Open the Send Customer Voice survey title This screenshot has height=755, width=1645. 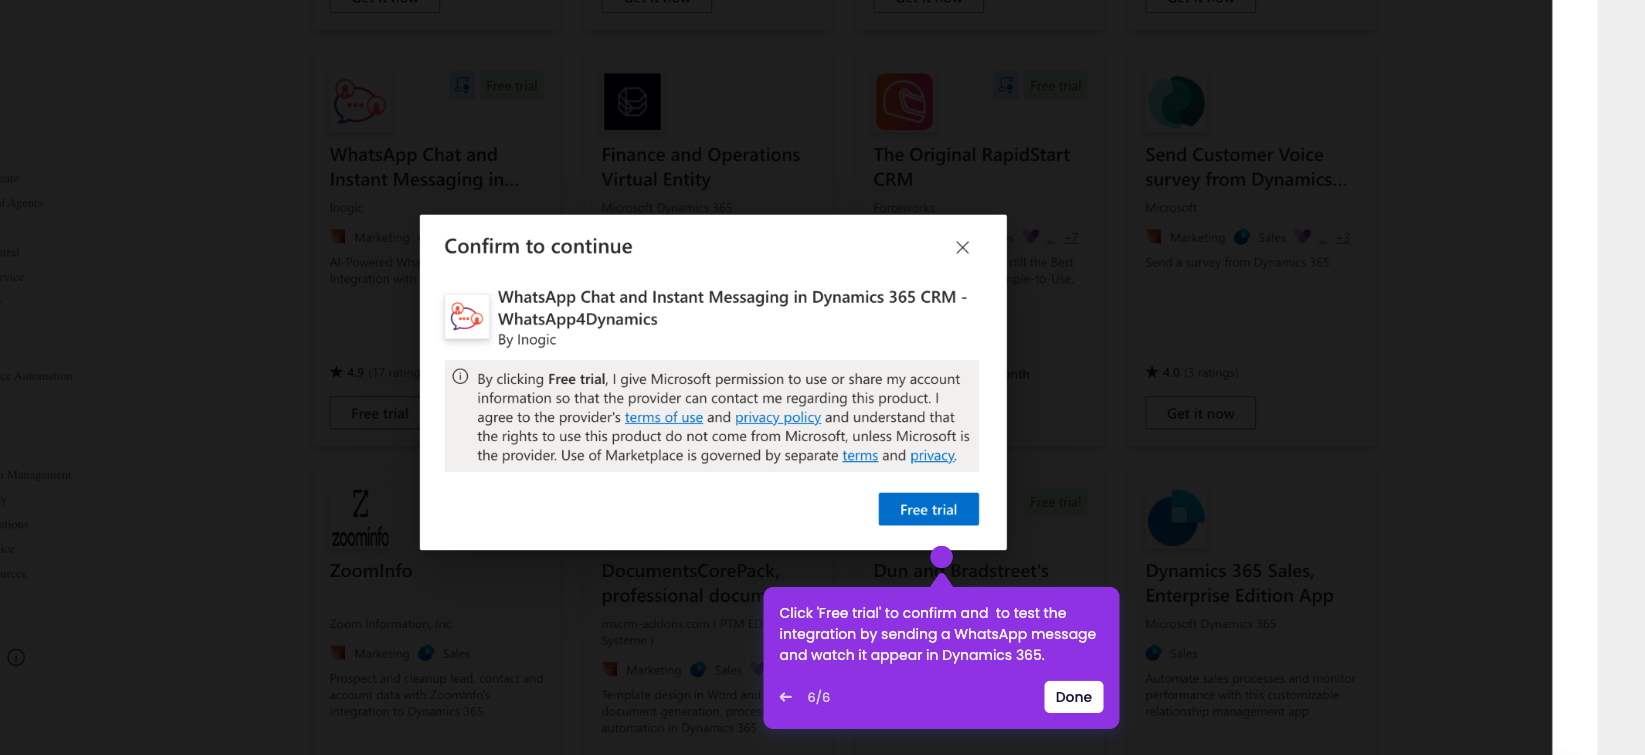1245,167
